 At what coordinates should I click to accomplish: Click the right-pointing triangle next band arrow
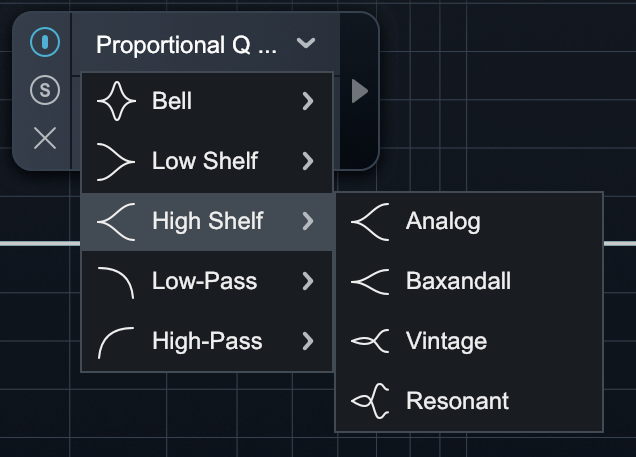click(360, 92)
